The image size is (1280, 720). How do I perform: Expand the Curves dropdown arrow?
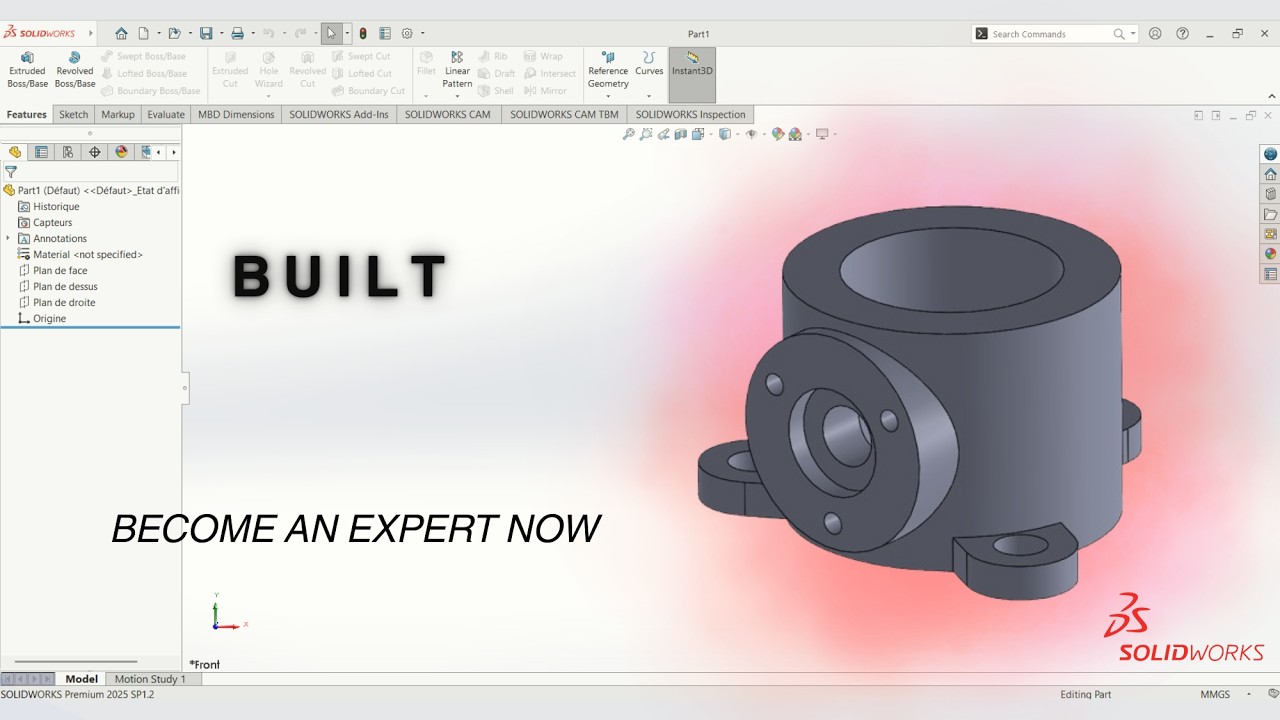click(649, 96)
